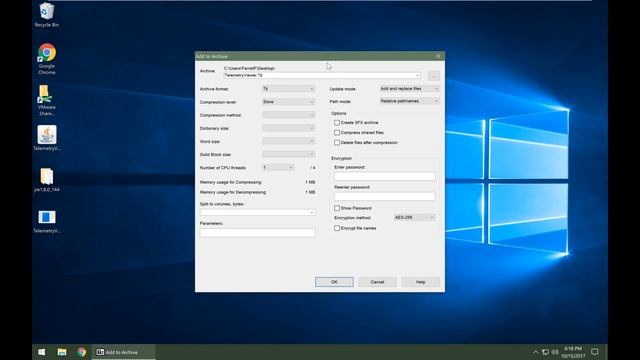Expand the Split to volumes combo box
Screen dimensions: 640x360
(311, 213)
